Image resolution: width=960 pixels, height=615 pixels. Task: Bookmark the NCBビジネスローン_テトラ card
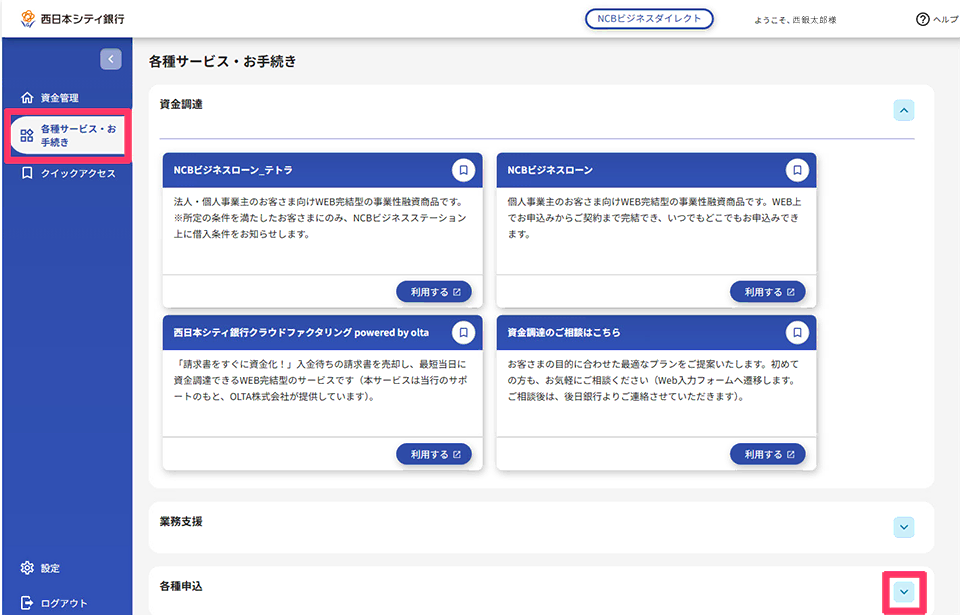[463, 170]
